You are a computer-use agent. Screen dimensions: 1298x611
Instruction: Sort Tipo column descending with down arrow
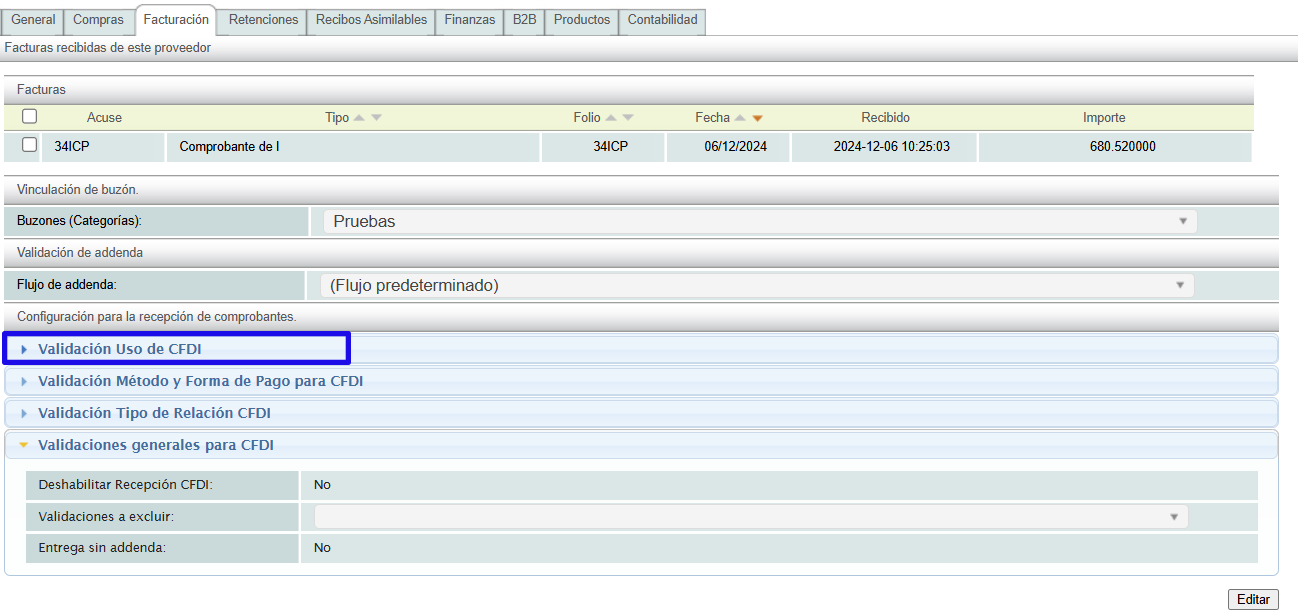tap(376, 118)
